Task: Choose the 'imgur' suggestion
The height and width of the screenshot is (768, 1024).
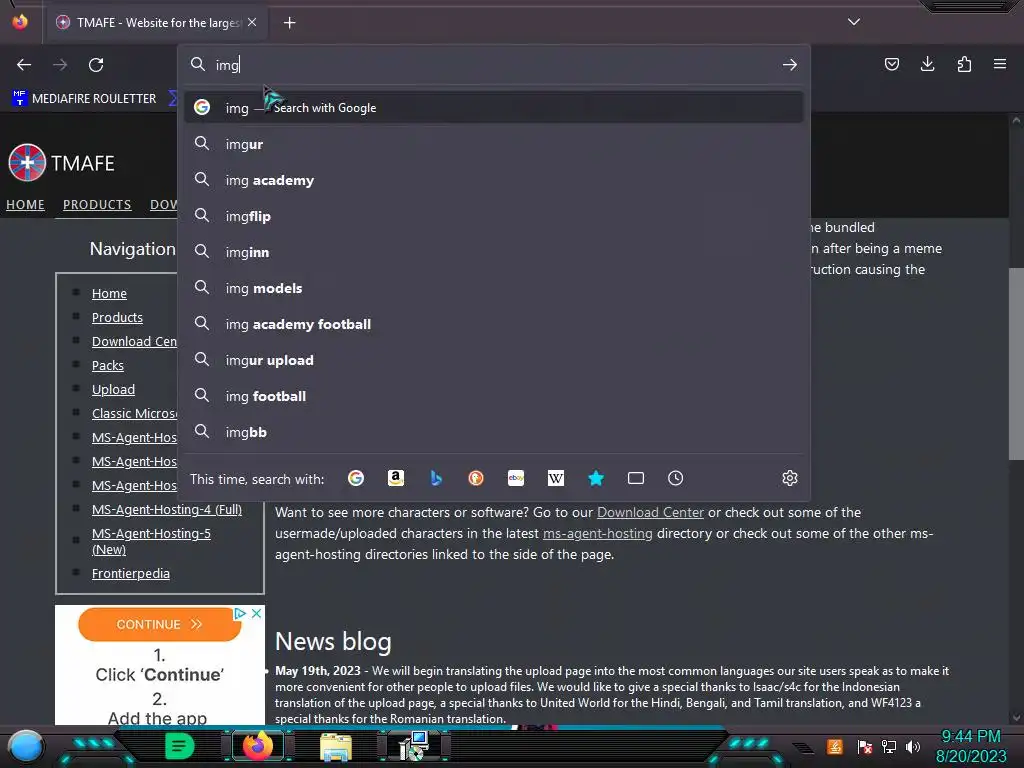Action: pos(494,144)
